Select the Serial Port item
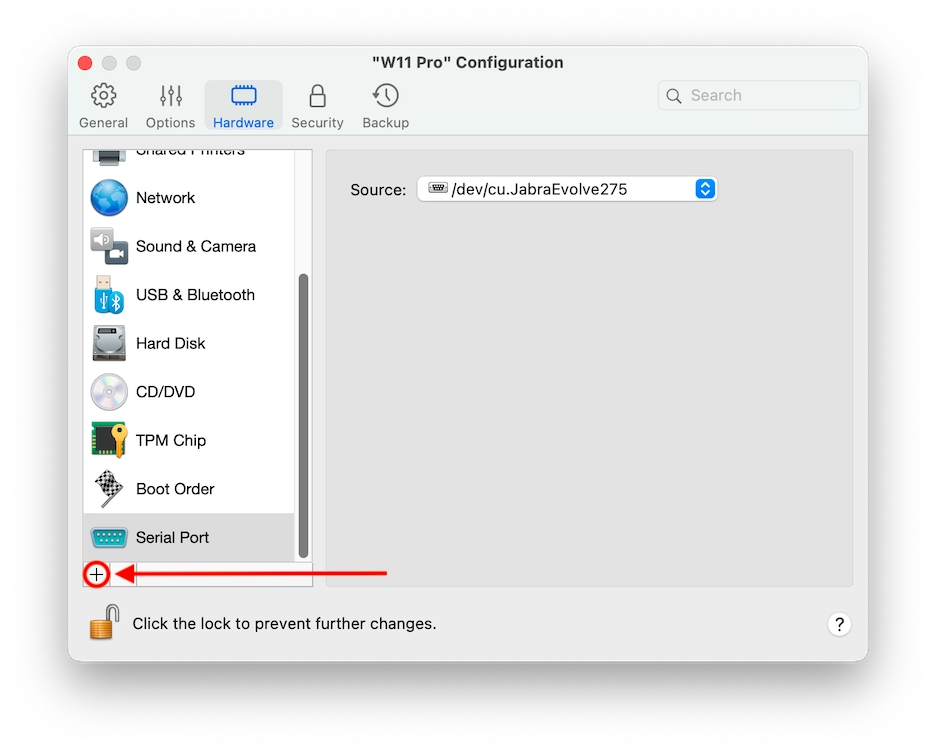 (172, 537)
